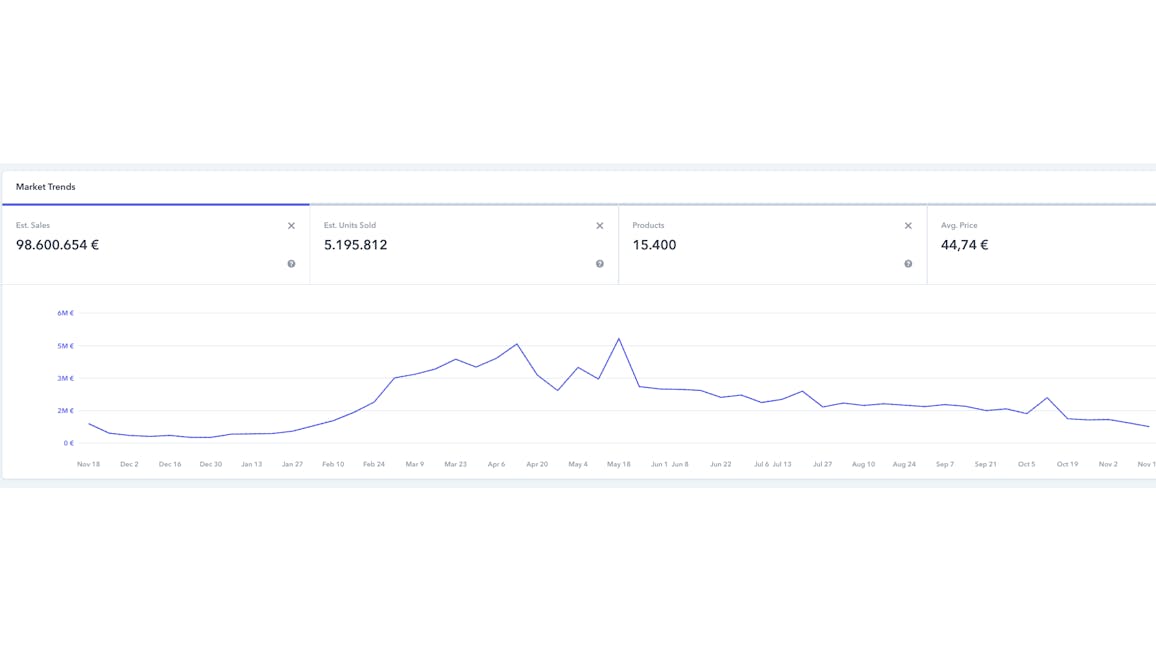Remove the Products metric with its X
Screen dimensions: 1156x650
[908, 226]
